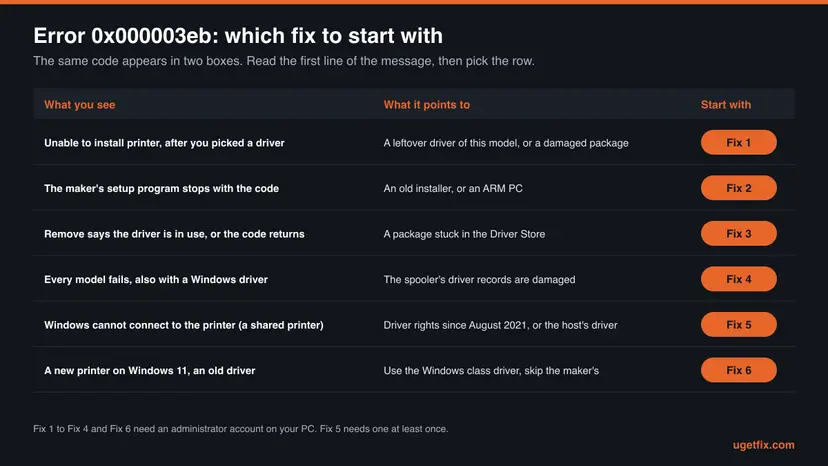Viewport: 828px width, 466px height.
Task: Select the 'Unable to install printer' row text
Action: click(164, 143)
